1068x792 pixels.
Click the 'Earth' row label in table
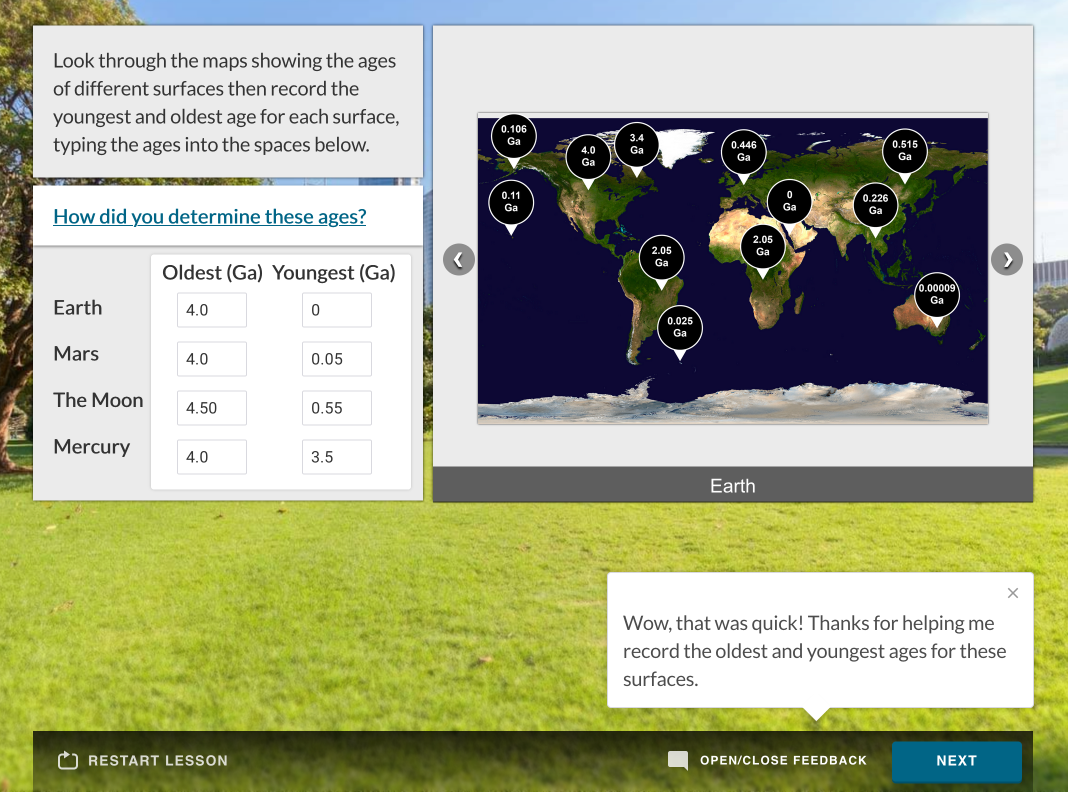click(x=78, y=307)
